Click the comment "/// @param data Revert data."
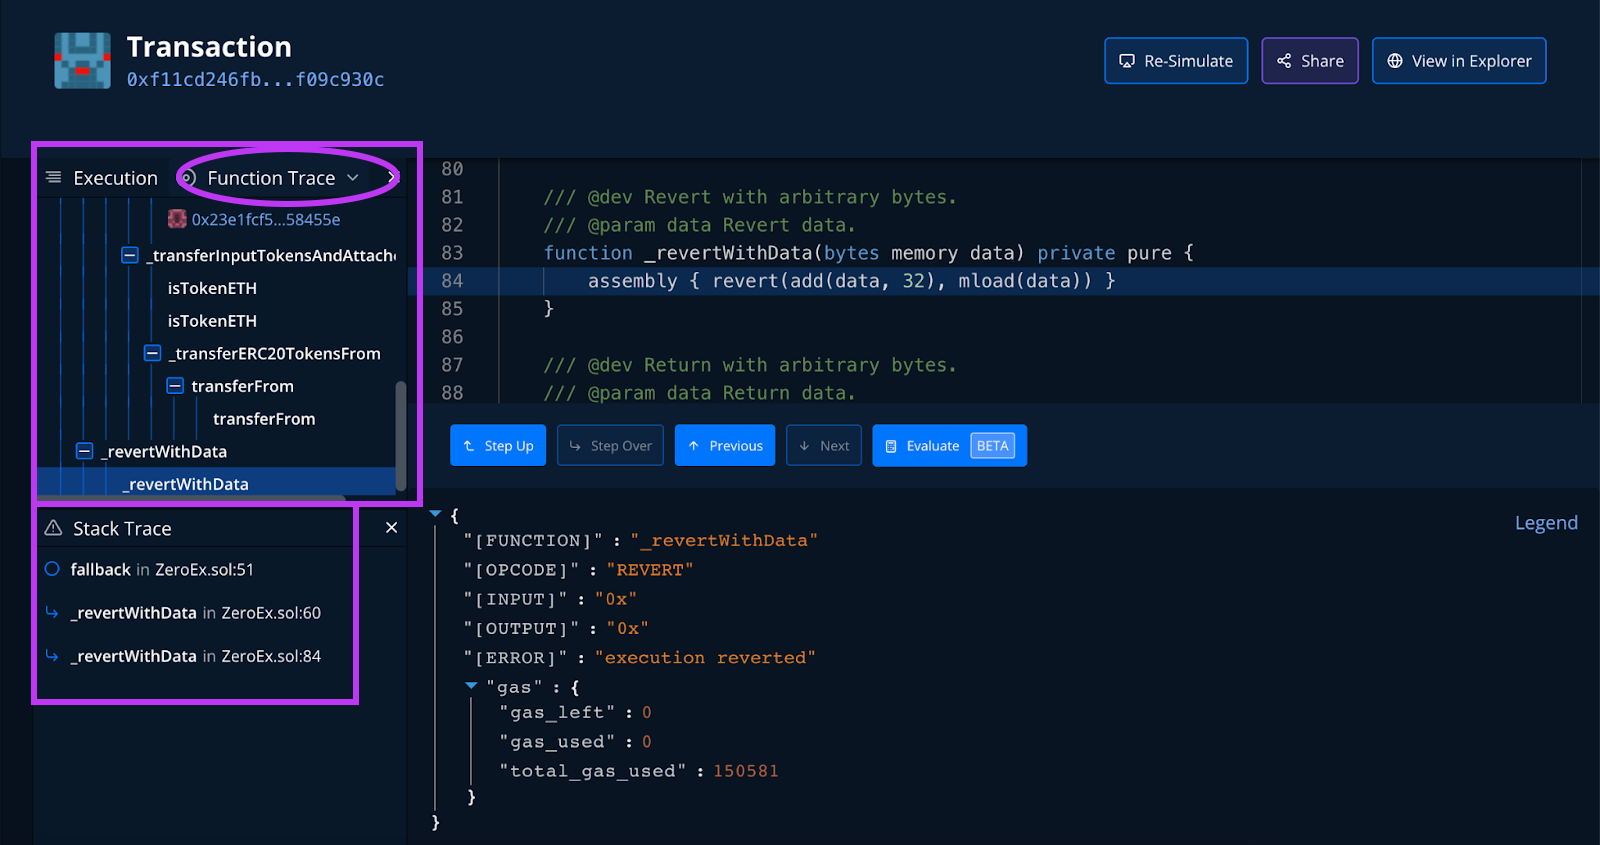The image size is (1600, 845). pos(700,225)
